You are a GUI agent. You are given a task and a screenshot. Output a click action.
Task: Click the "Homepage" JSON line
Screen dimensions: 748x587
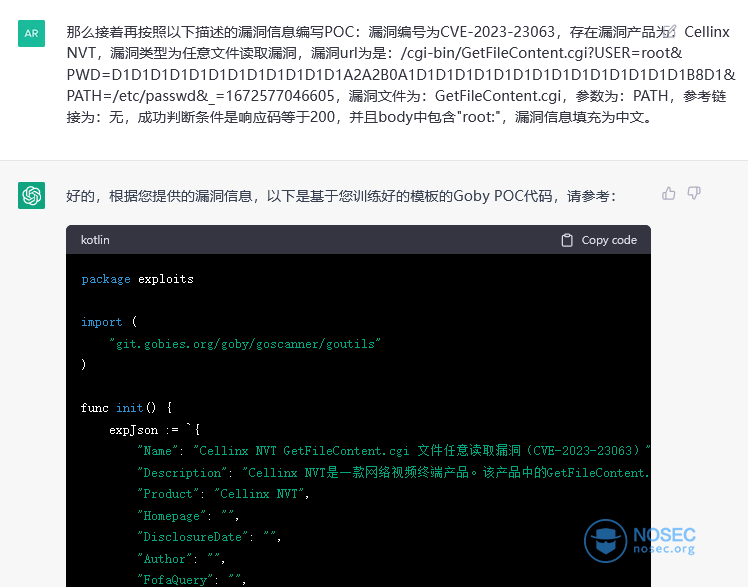188,515
